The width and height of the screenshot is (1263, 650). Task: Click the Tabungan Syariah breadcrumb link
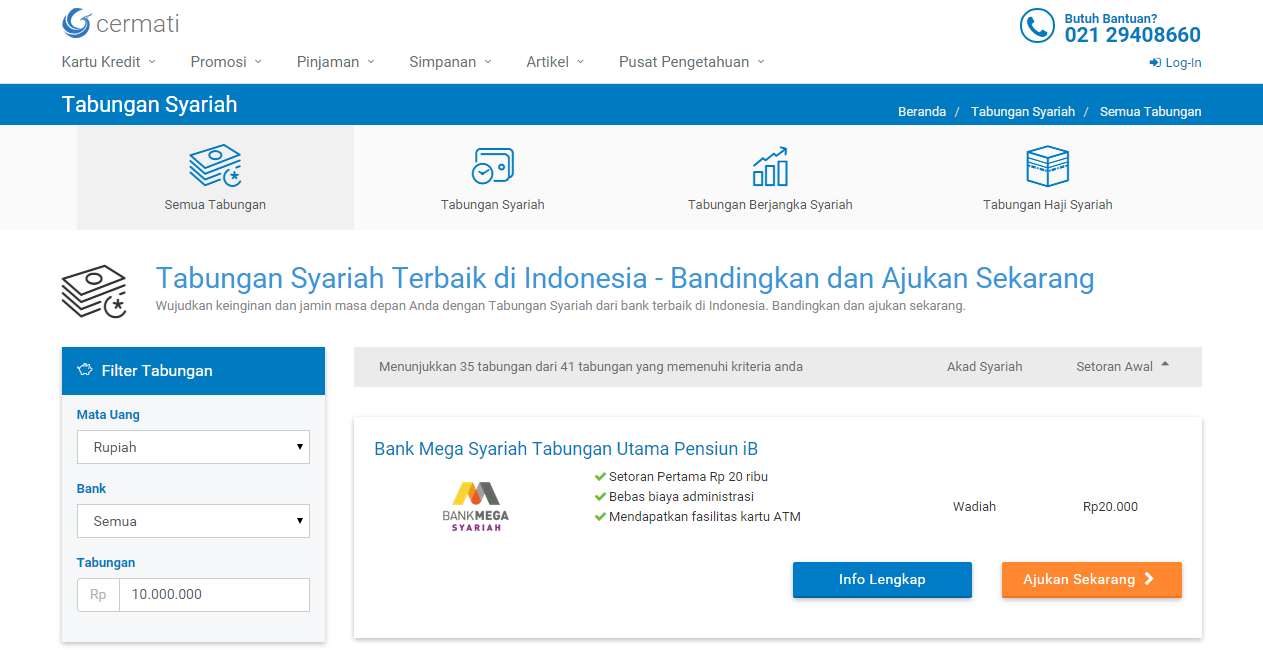point(1023,112)
